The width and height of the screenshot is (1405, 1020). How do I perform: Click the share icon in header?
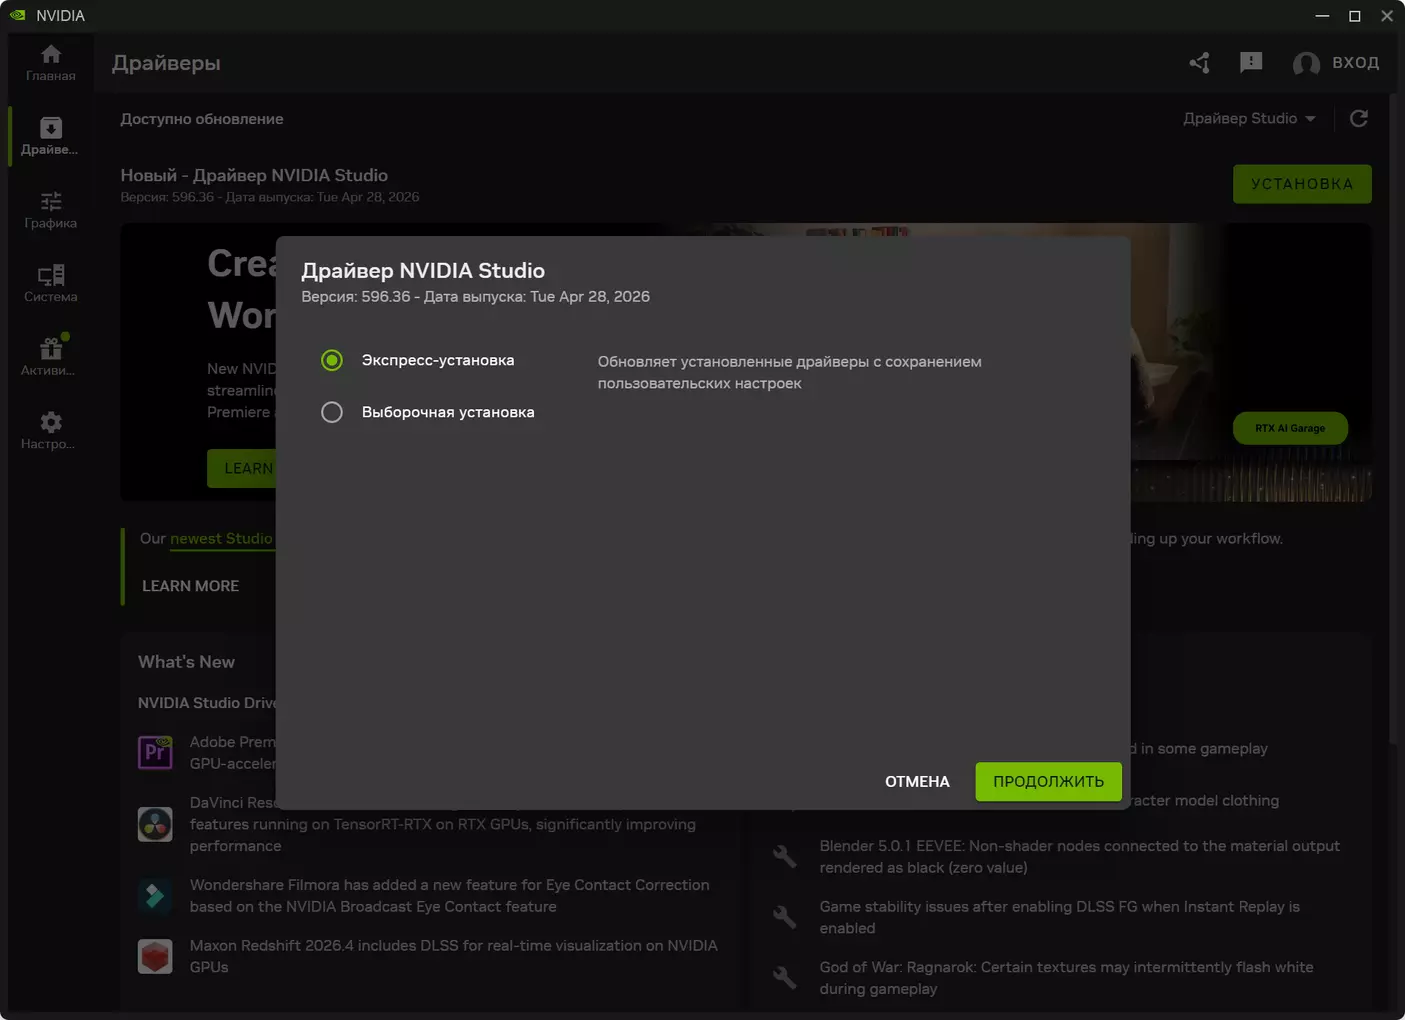pyautogui.click(x=1200, y=63)
